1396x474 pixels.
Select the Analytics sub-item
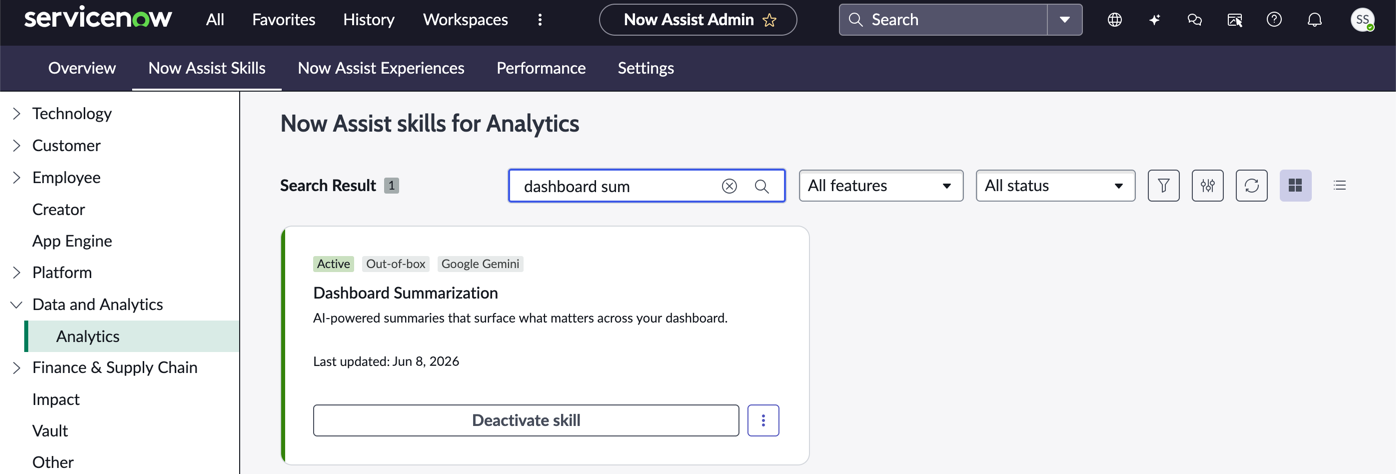tap(132, 336)
